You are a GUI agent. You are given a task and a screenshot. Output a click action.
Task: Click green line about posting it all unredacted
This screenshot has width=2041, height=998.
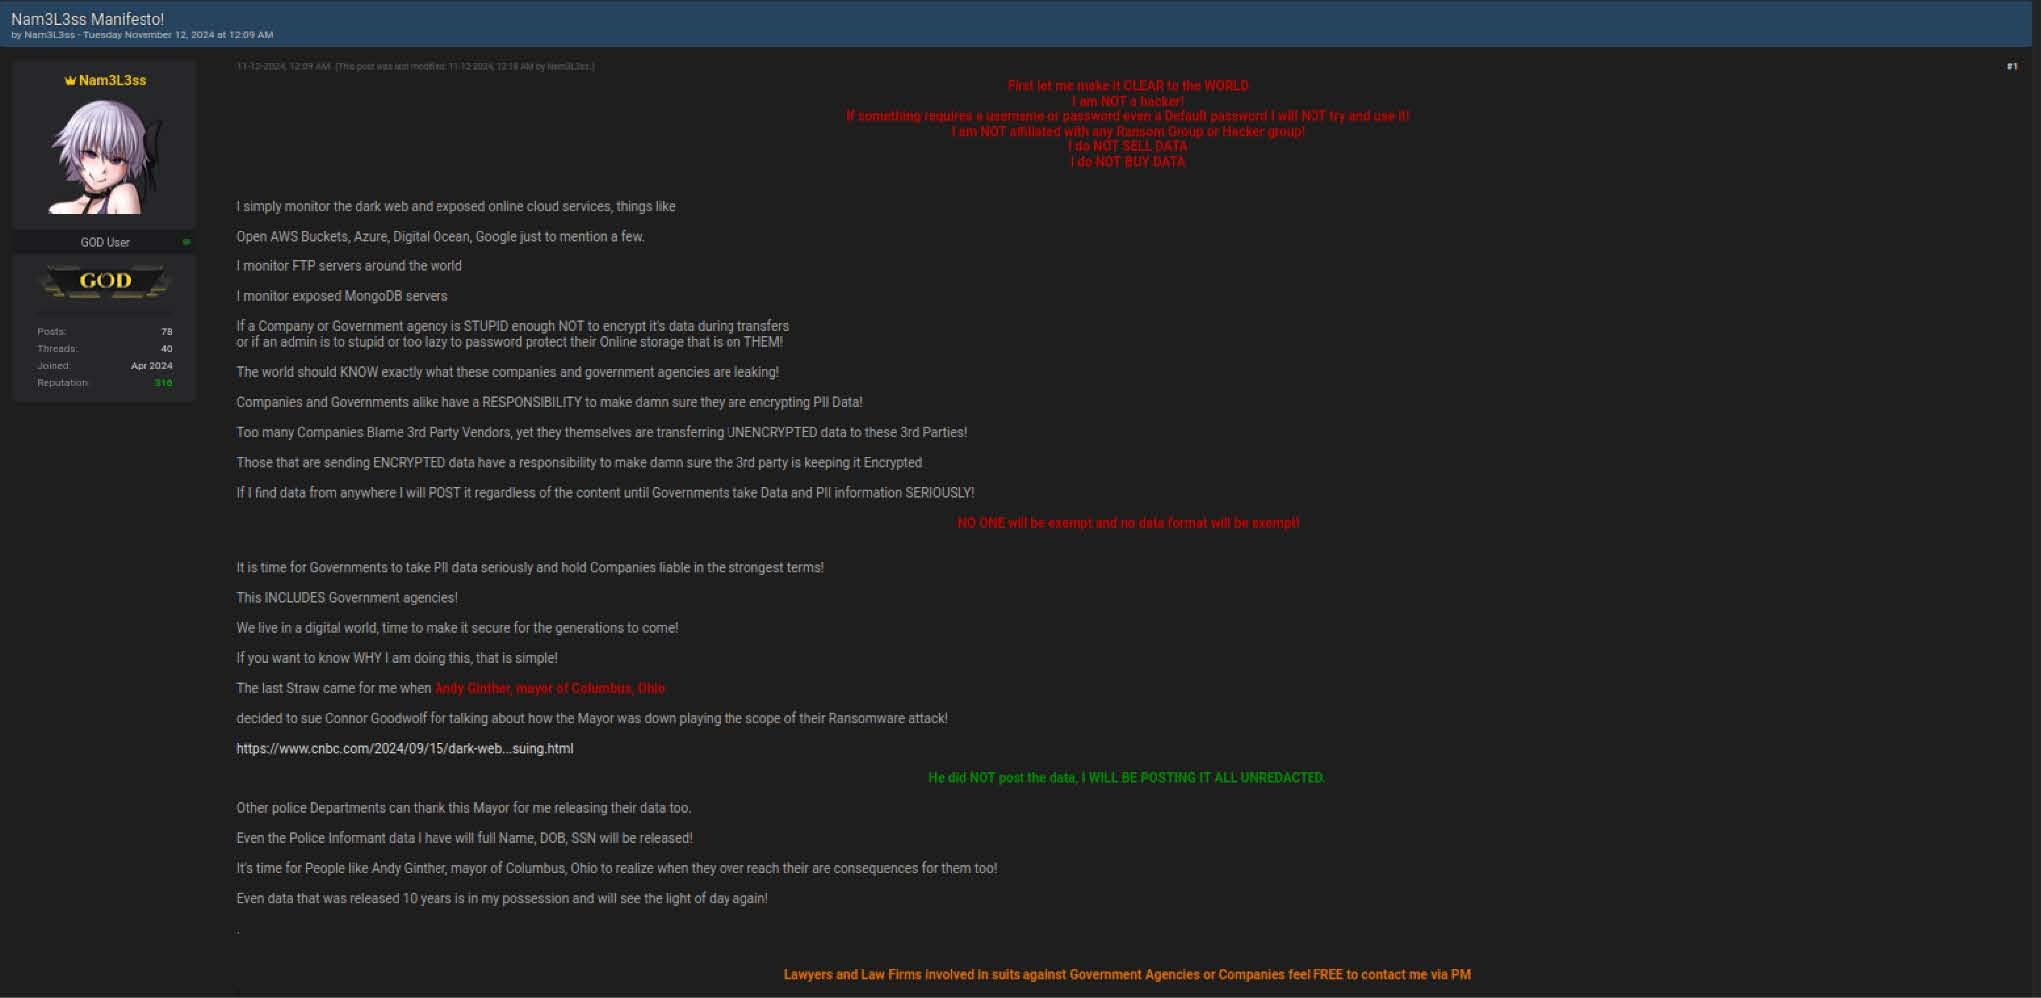pos(1126,778)
